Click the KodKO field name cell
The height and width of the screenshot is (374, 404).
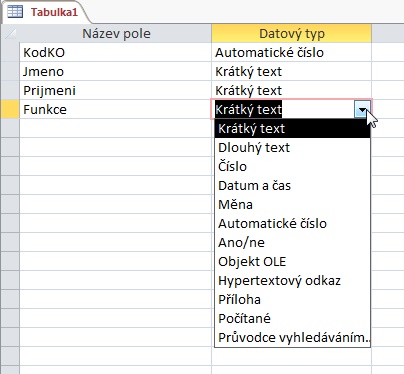click(x=115, y=52)
